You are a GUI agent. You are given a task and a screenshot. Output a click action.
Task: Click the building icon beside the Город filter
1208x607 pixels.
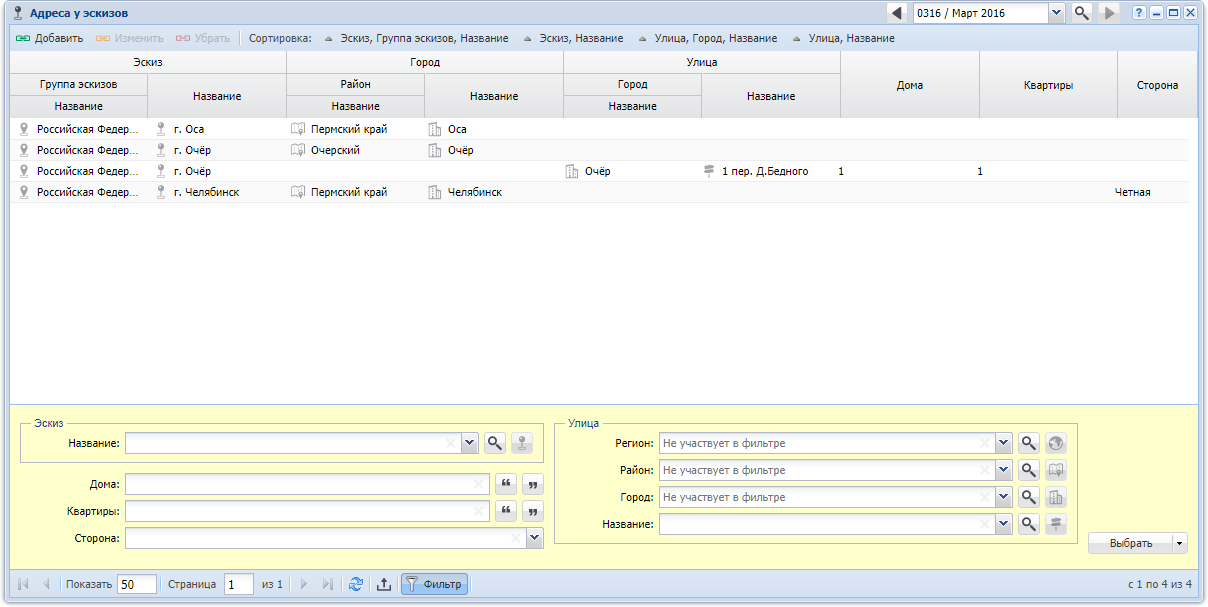(x=1055, y=497)
